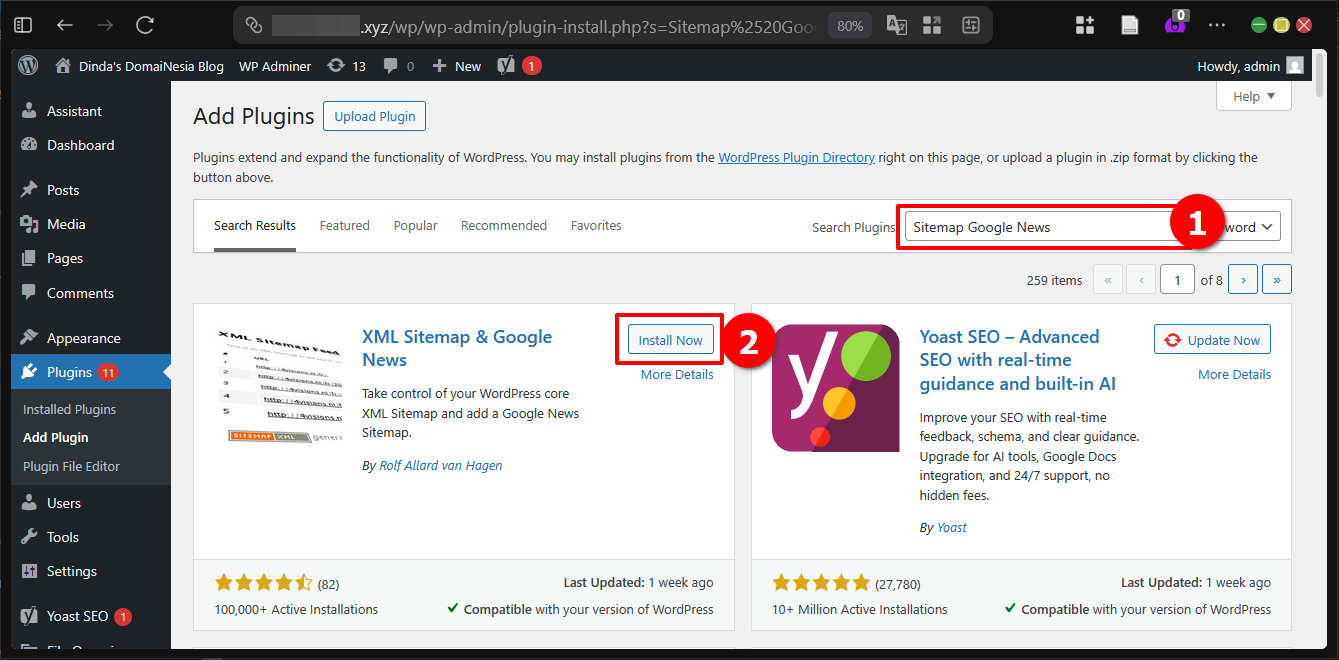Open the New menu dropdown in the admin bar
The image size is (1339, 660).
[456, 66]
